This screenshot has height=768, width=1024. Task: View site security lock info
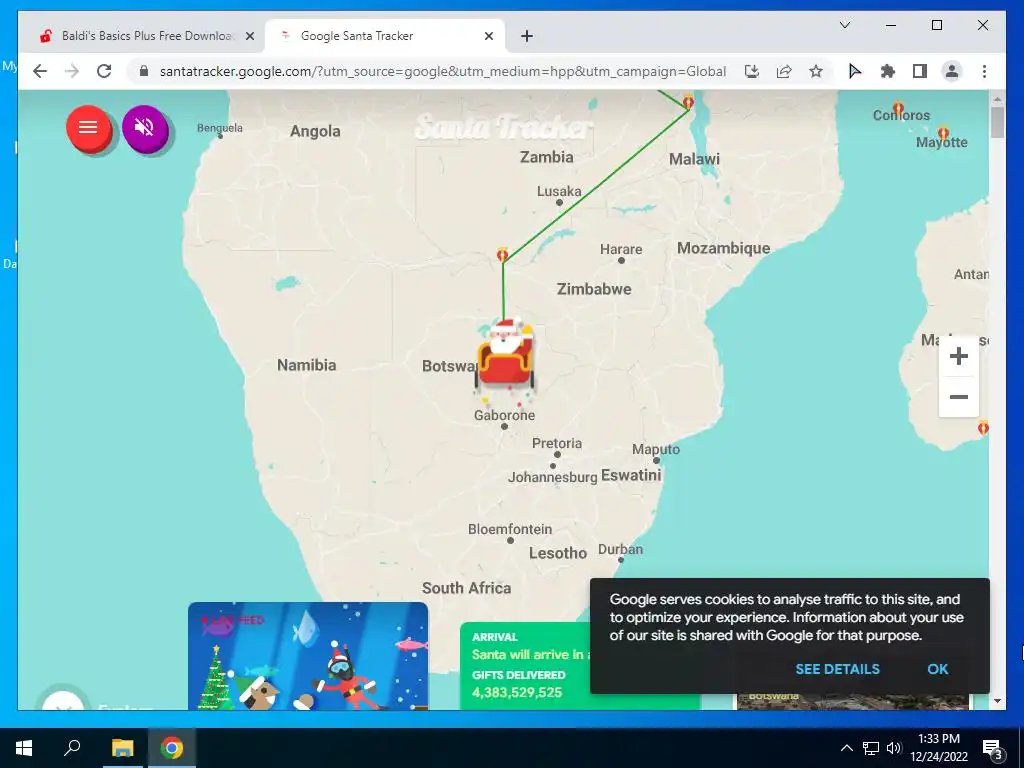pos(144,71)
